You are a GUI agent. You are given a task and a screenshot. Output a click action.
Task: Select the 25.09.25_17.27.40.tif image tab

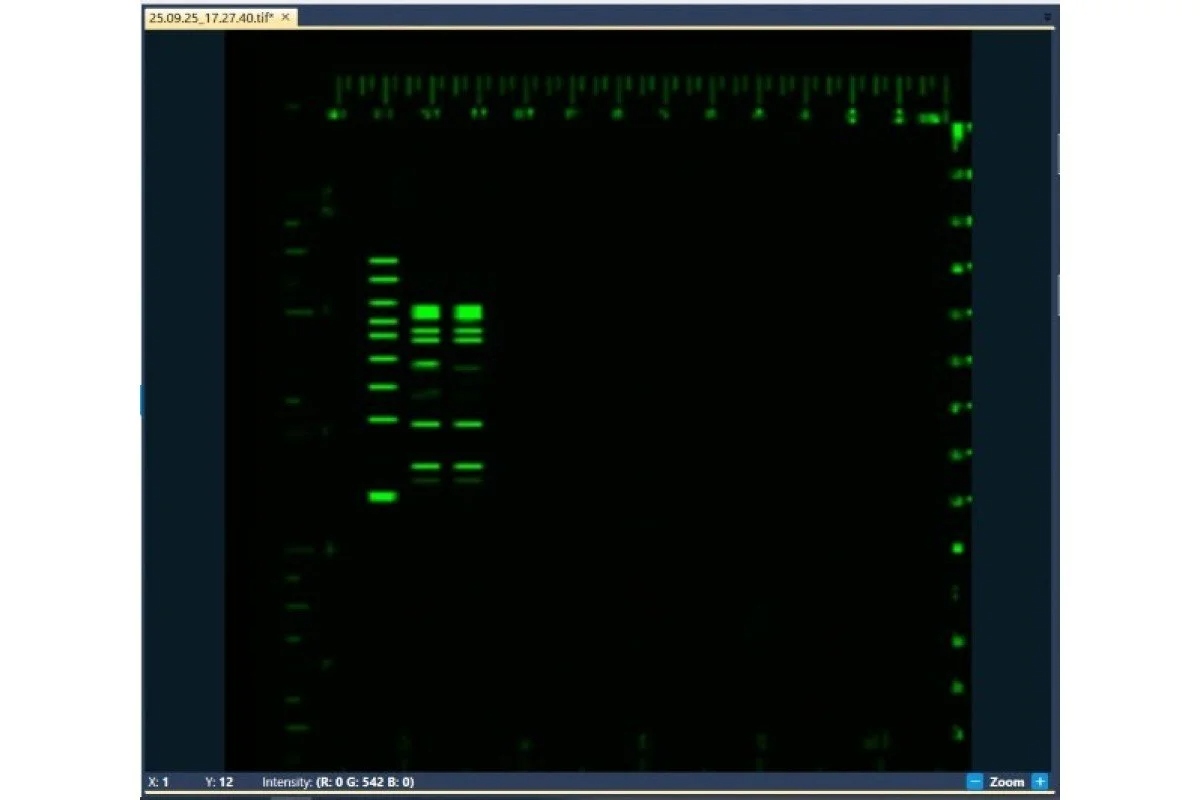point(212,17)
